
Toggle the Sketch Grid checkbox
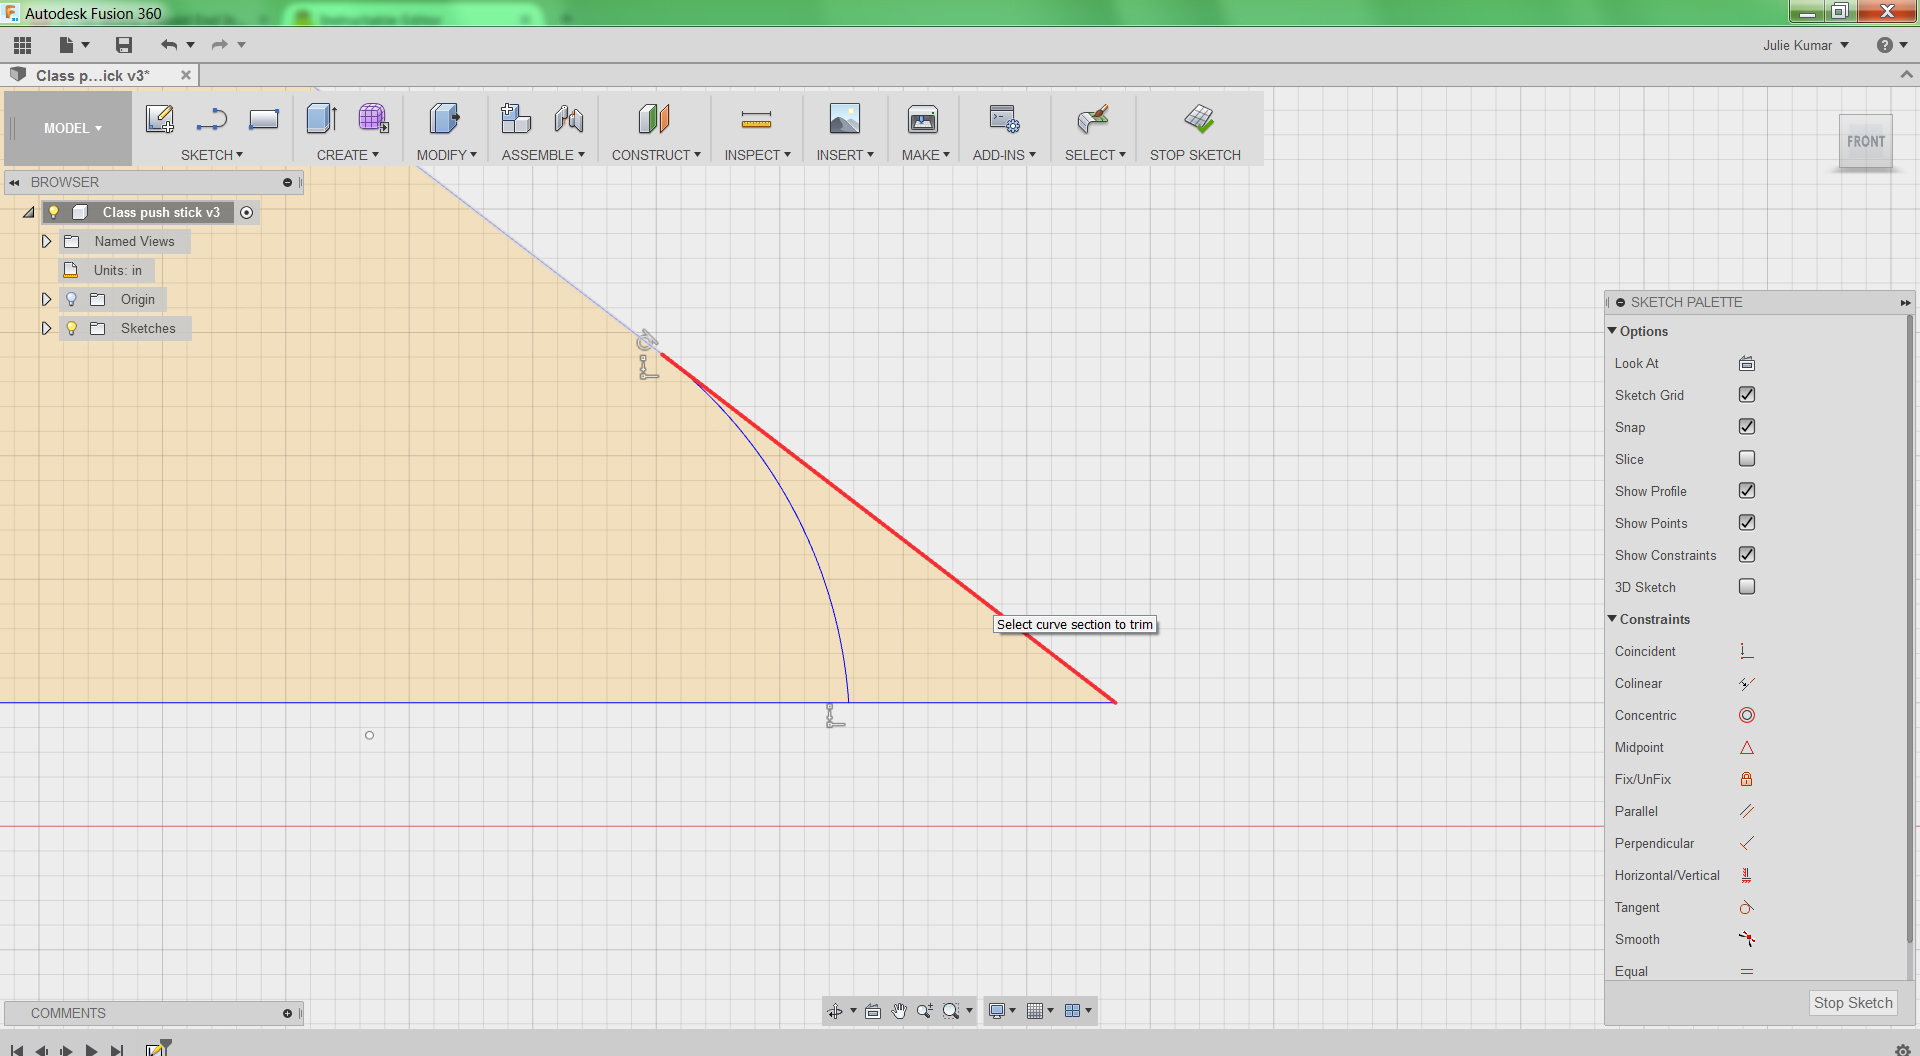click(x=1747, y=395)
